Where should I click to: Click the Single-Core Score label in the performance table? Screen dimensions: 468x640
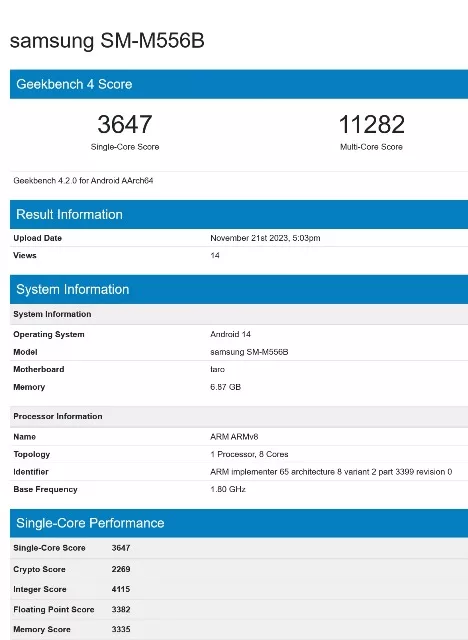[x=49, y=548]
